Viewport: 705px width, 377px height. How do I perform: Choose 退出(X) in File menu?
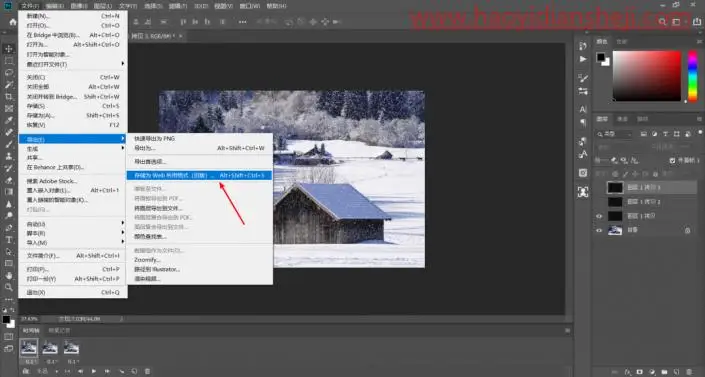pos(72,292)
